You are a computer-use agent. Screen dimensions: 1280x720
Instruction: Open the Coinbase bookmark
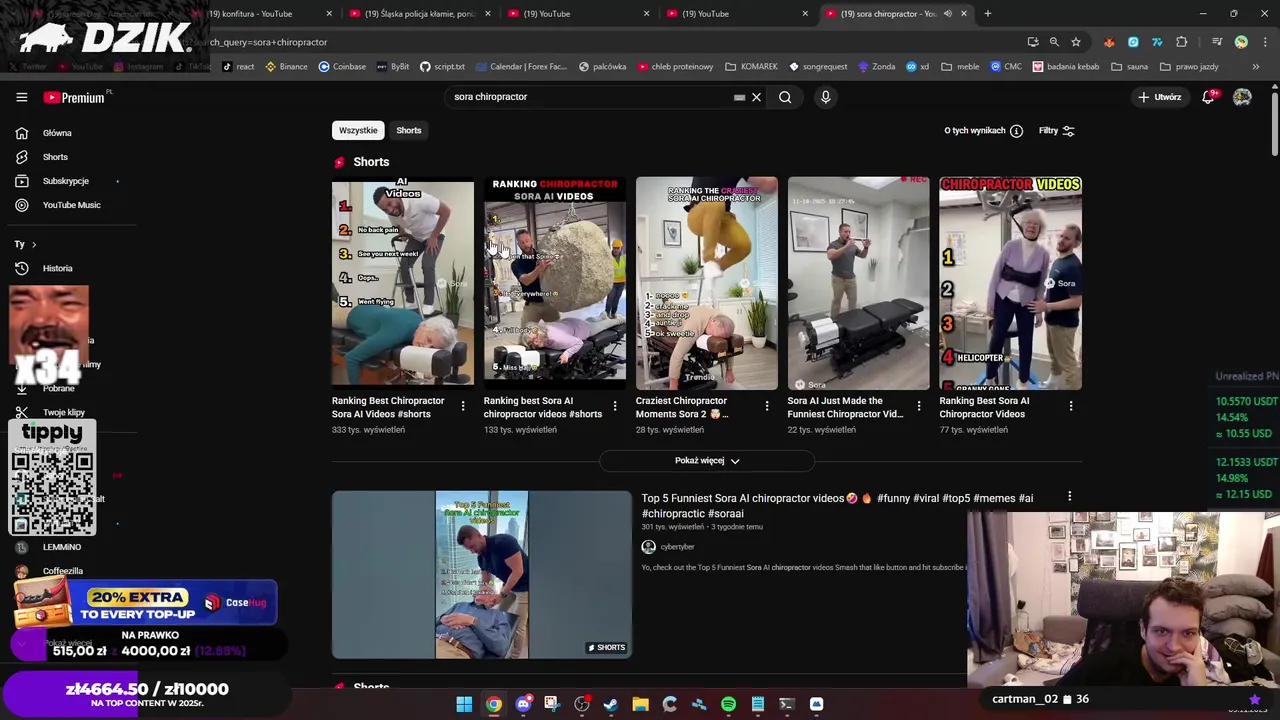pyautogui.click(x=342, y=67)
